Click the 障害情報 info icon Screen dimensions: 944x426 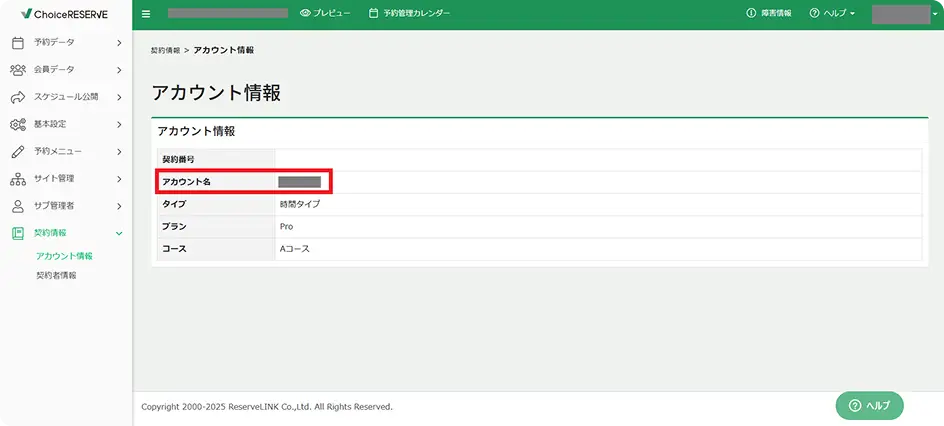pos(751,13)
